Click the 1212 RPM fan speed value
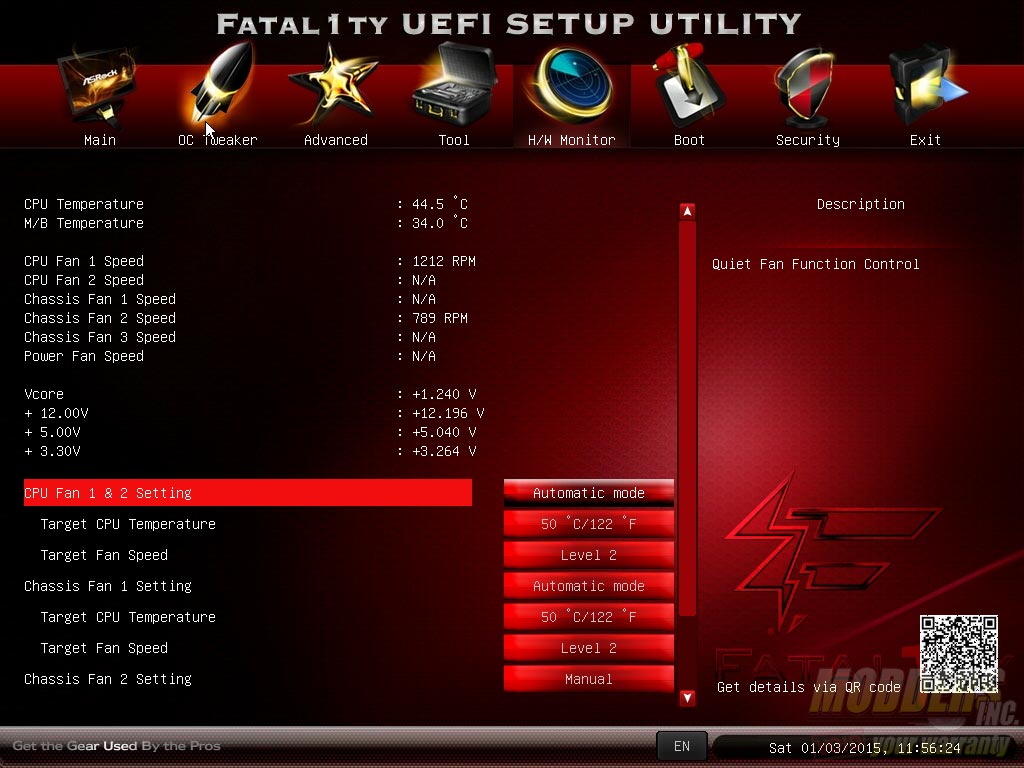 click(444, 261)
